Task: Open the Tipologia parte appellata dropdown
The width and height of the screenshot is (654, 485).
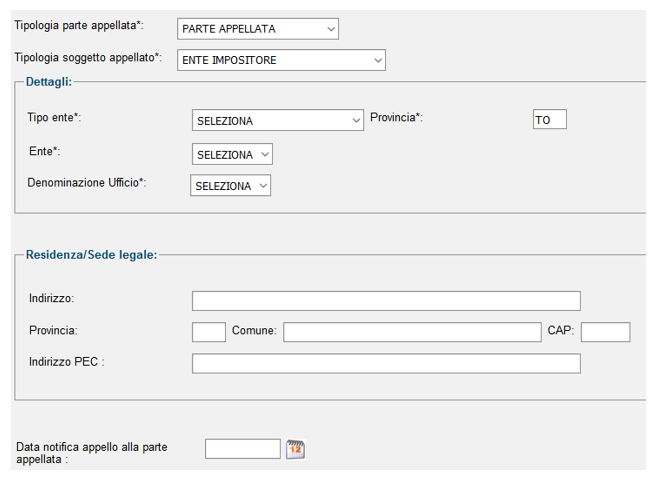Action: tap(258, 29)
